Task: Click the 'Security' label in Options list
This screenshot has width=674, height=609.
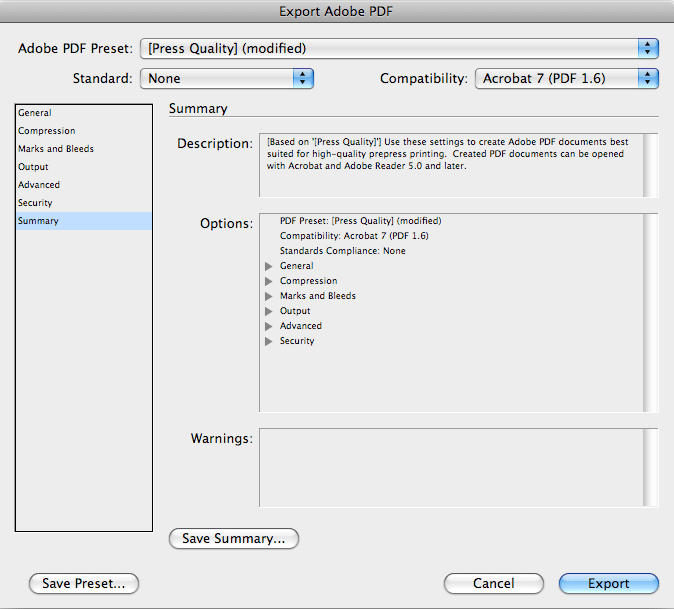Action: pyautogui.click(x=297, y=341)
